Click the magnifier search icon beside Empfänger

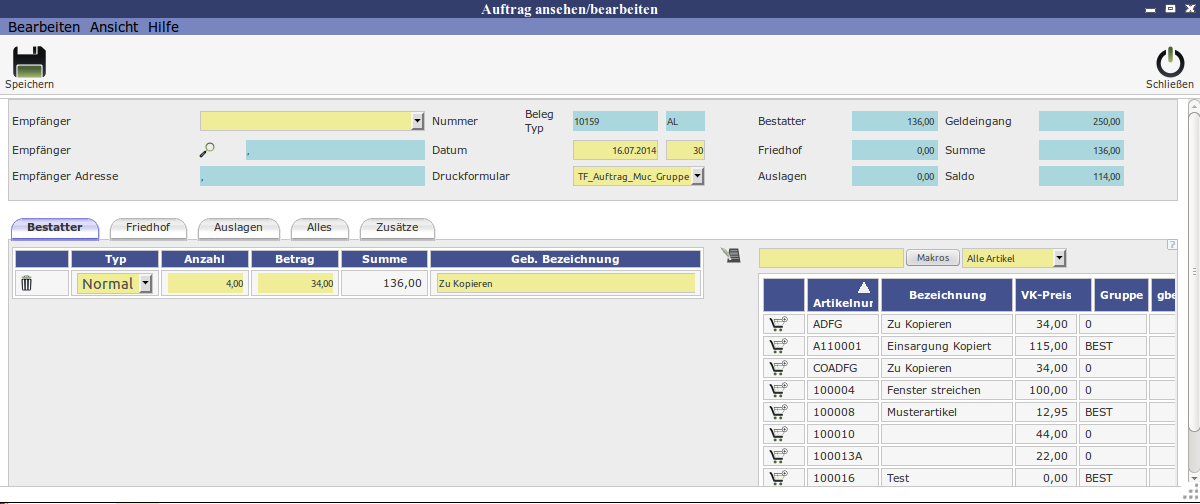207,150
